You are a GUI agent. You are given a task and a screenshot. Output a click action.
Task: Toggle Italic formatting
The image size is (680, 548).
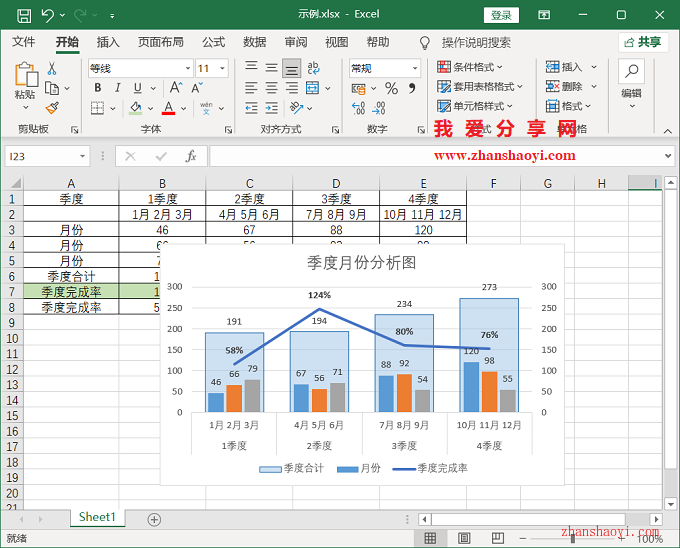point(118,88)
